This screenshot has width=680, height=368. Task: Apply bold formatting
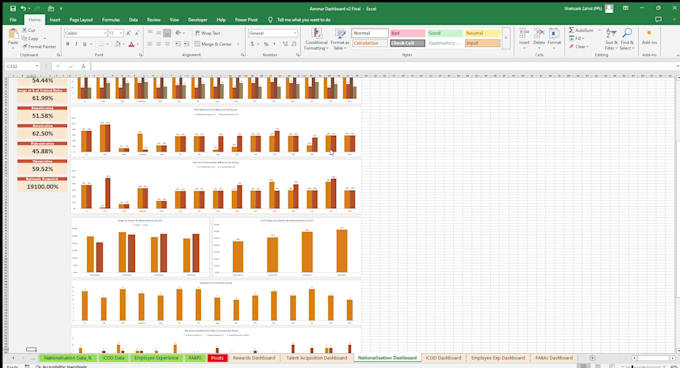(68, 44)
